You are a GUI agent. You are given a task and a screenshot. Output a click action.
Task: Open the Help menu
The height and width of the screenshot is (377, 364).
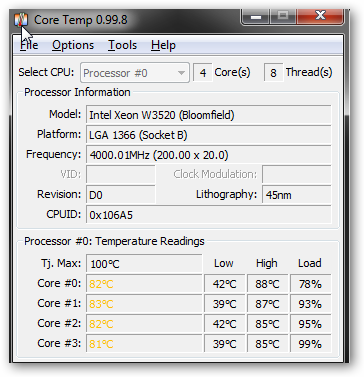[x=163, y=45]
